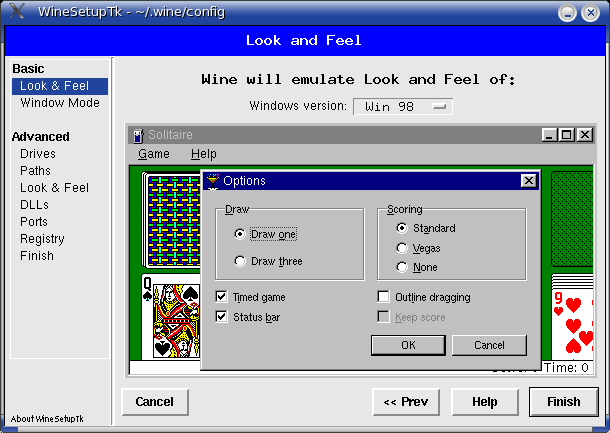Click the Time: 0 status text
Image resolution: width=610 pixels, height=433 pixels.
coord(566,368)
